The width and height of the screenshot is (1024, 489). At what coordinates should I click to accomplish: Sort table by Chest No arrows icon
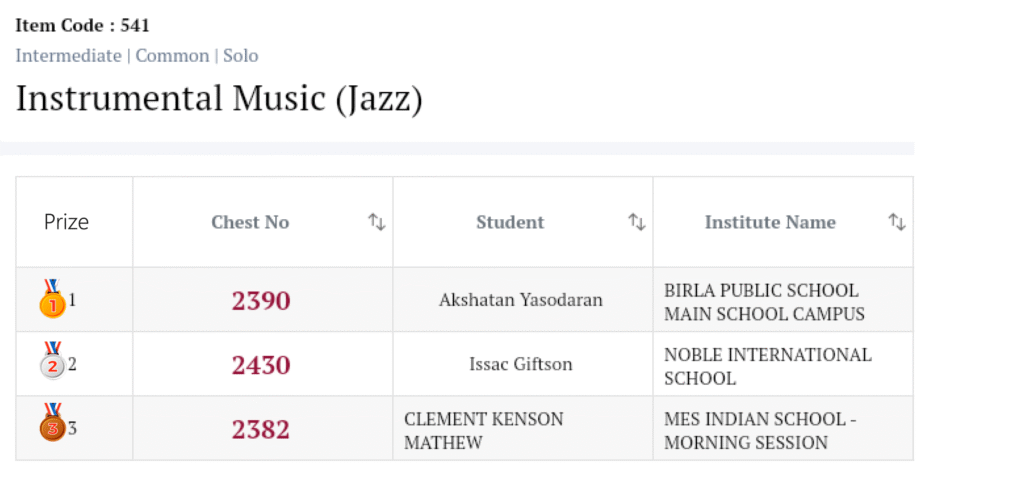click(x=377, y=222)
